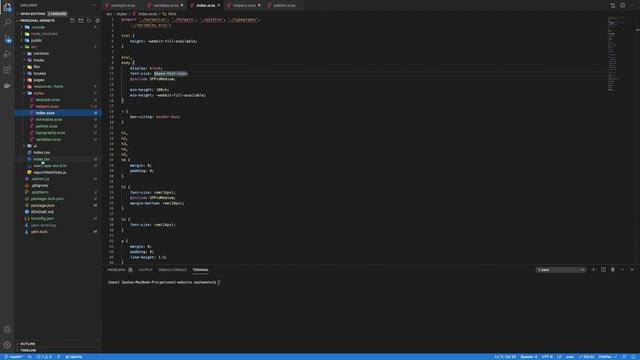Image resolution: width=640 pixels, height=360 pixels.
Task: Click the New Folder icon in Explorer header
Action: click(80, 20)
